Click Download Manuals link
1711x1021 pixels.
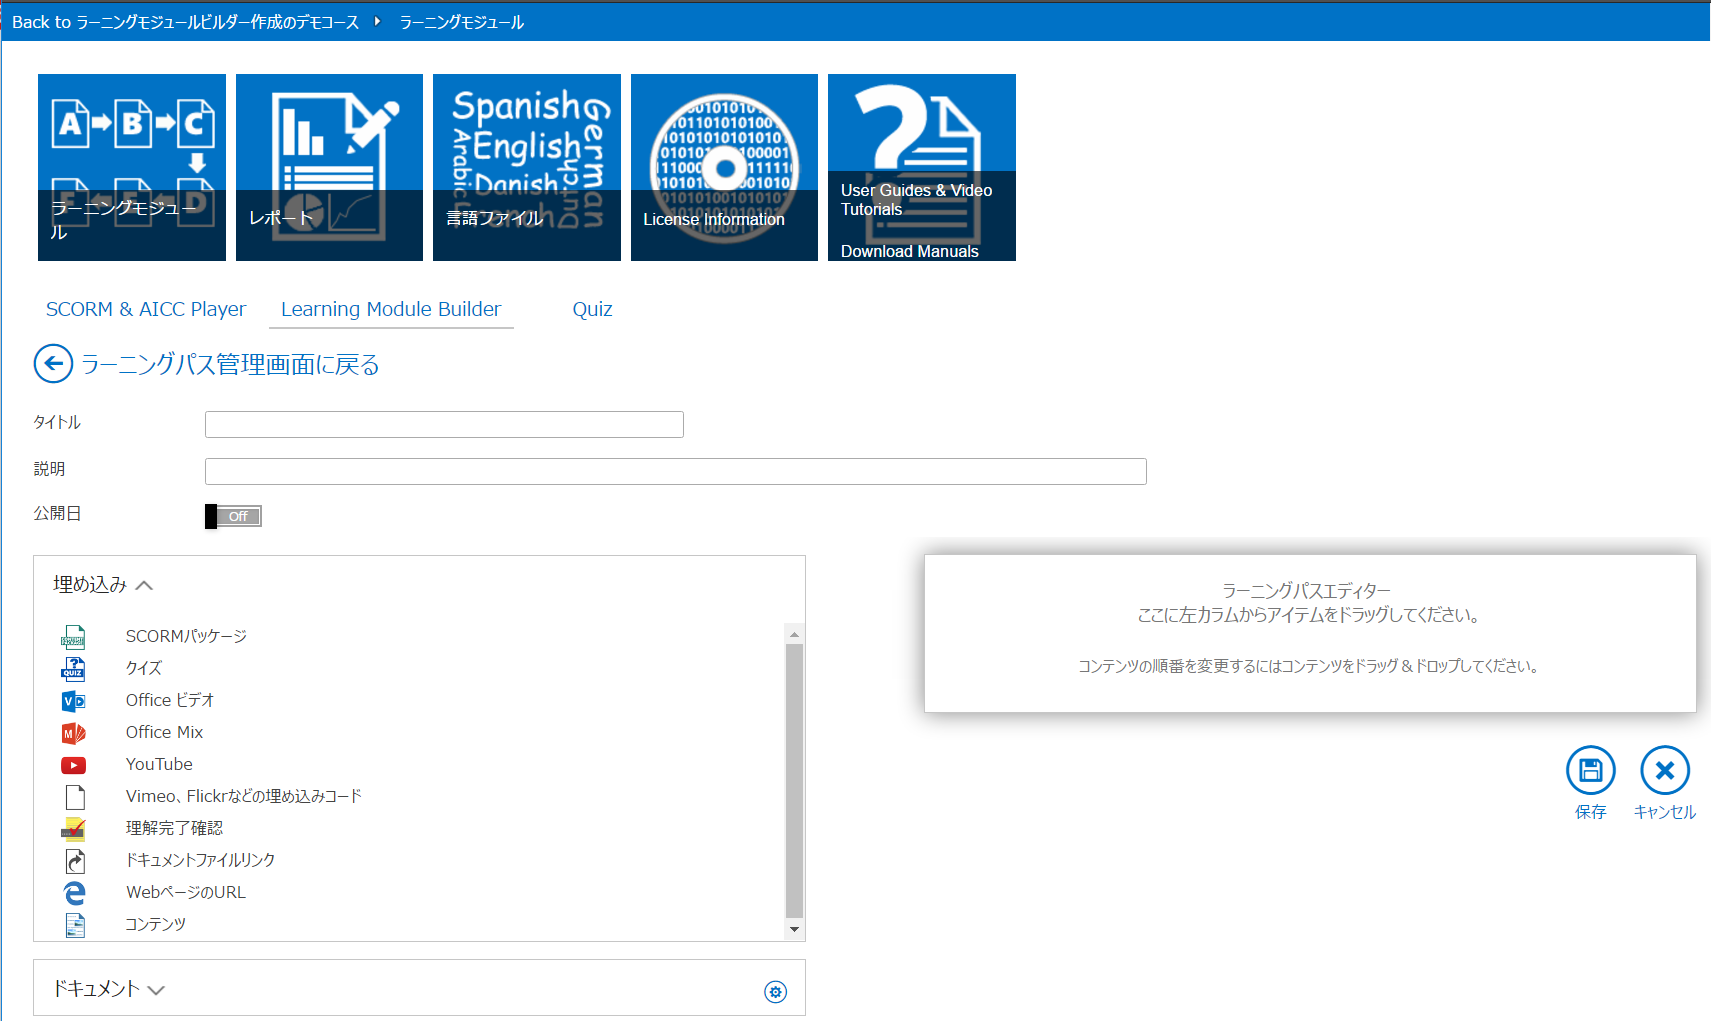click(x=909, y=251)
